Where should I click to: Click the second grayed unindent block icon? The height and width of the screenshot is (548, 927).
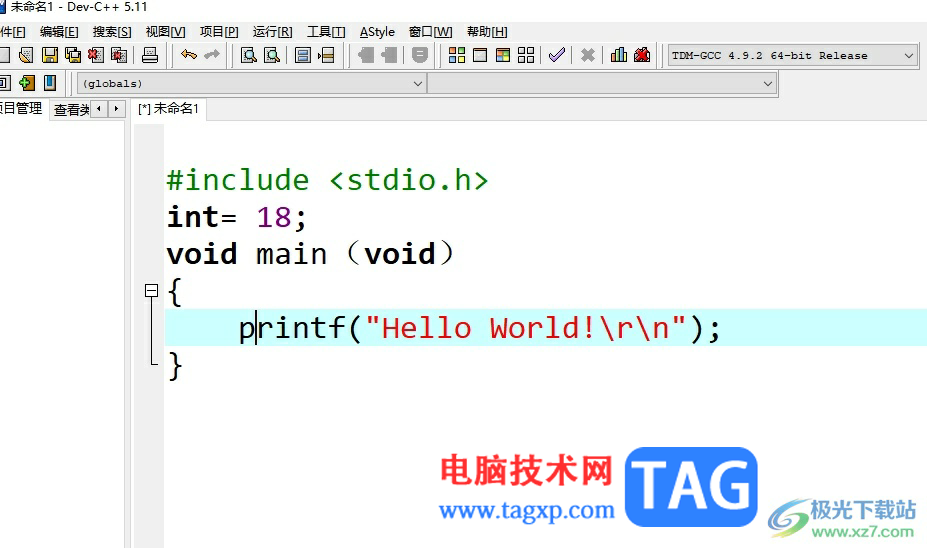coord(389,56)
